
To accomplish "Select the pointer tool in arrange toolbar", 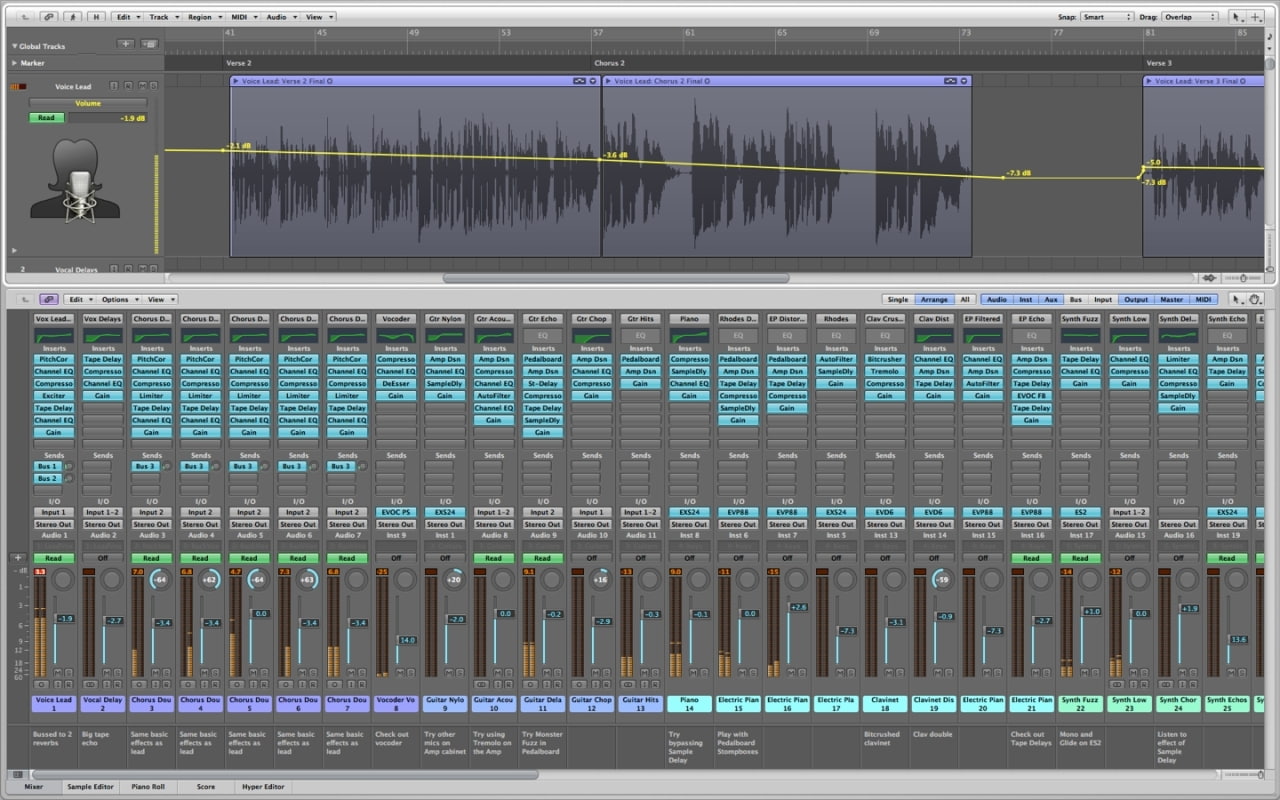I will coord(1238,17).
